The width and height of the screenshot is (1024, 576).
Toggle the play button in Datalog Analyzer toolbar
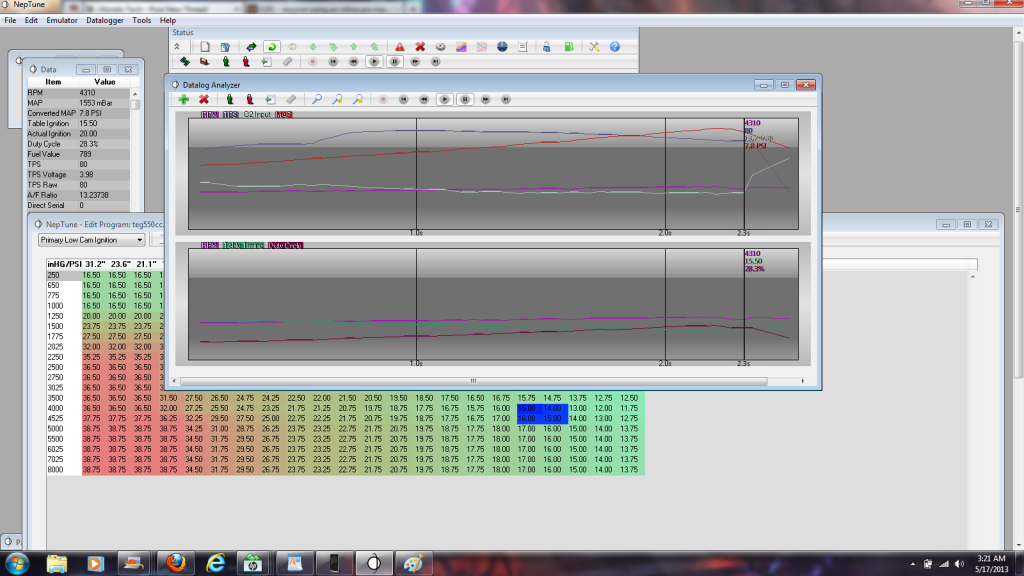pos(444,99)
